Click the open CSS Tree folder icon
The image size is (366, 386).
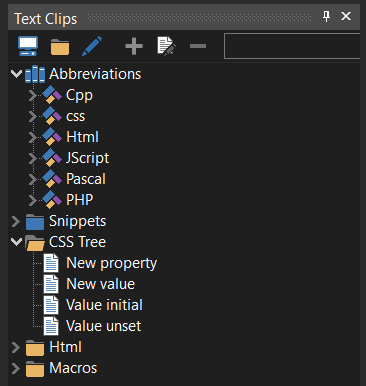click(35, 243)
